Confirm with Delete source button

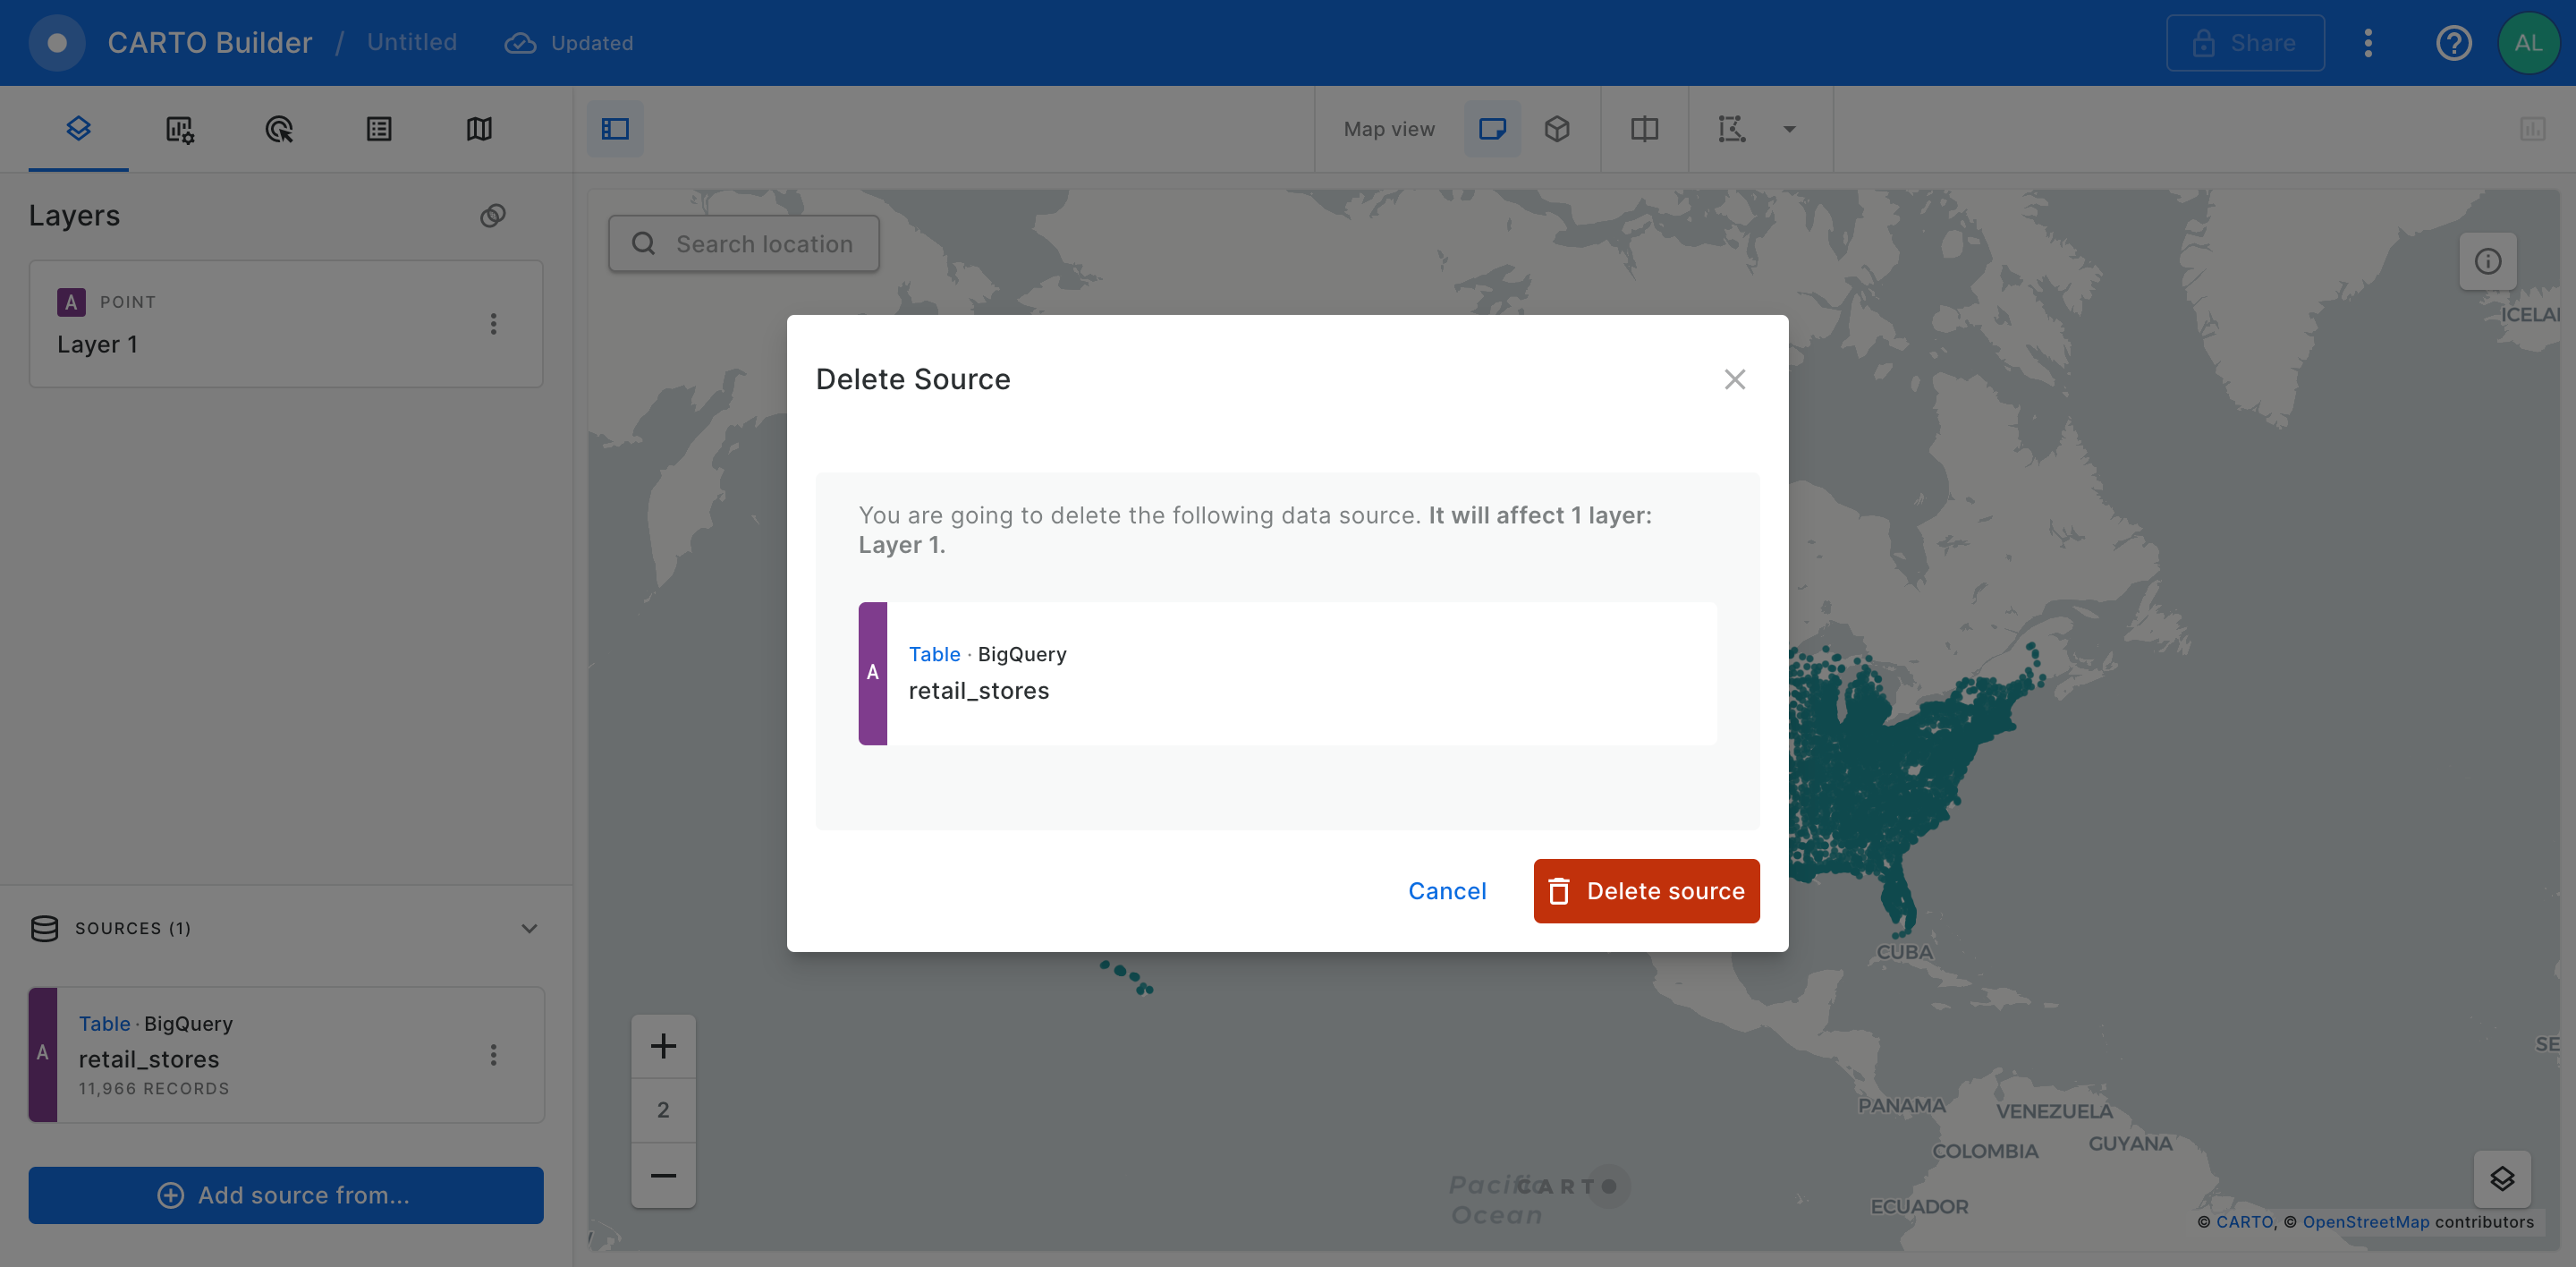[1645, 890]
